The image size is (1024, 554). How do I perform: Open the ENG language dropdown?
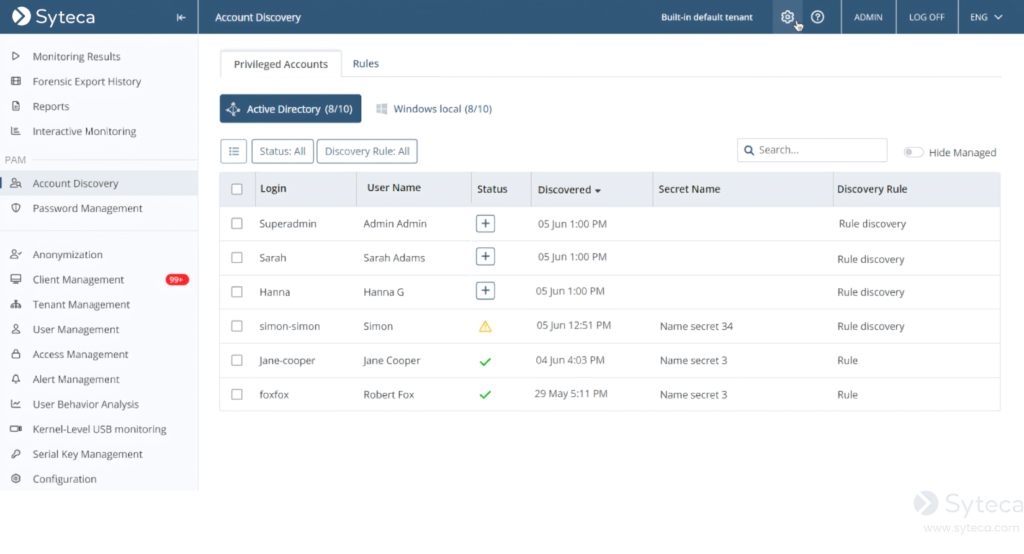[x=986, y=17]
